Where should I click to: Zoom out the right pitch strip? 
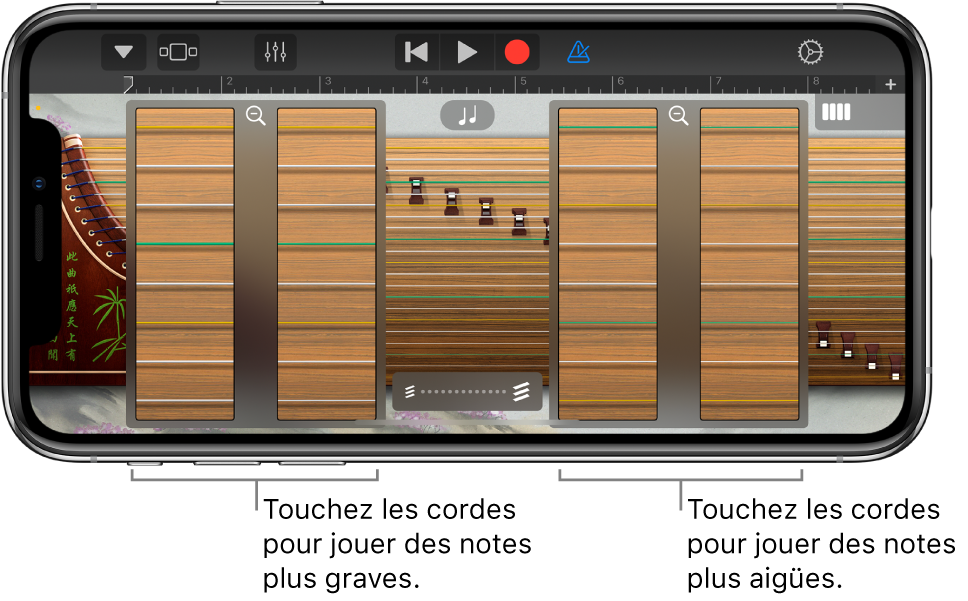[x=679, y=116]
